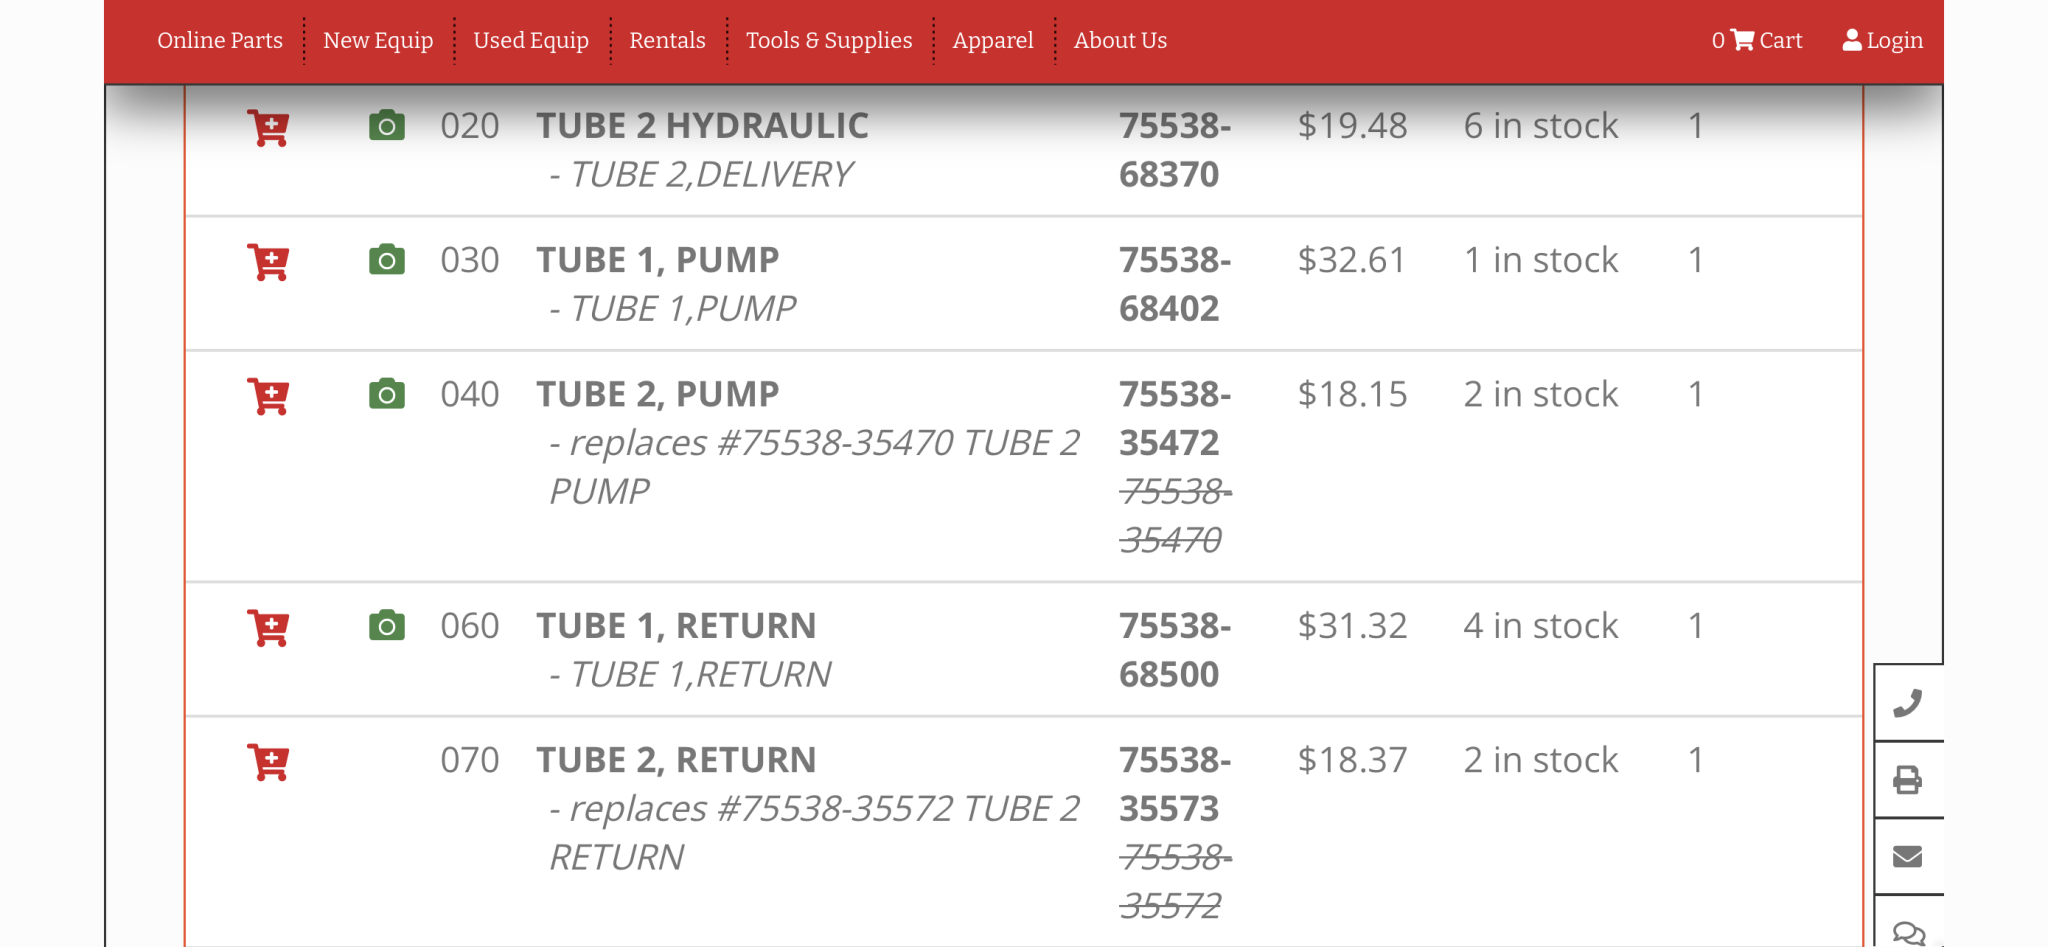The image size is (2048, 947).
Task: Navigate to Rentals
Action: tap(667, 41)
